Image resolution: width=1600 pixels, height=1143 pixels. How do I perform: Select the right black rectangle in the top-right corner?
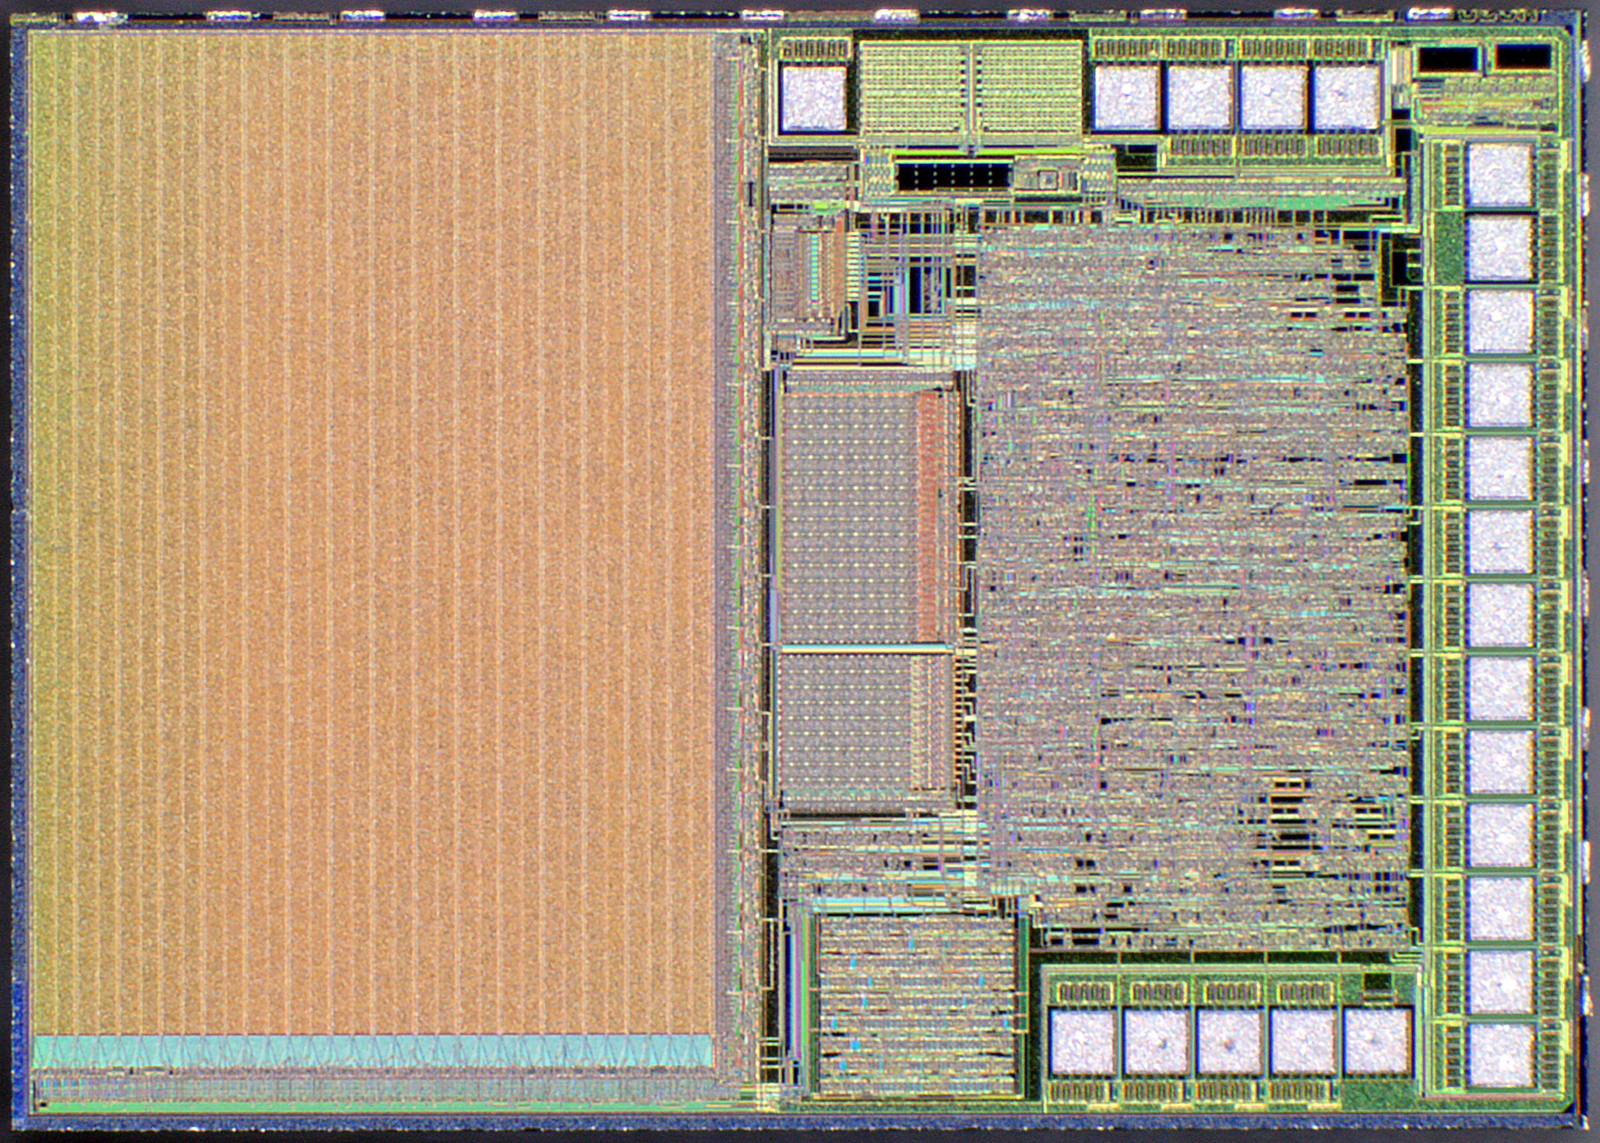point(1522,58)
